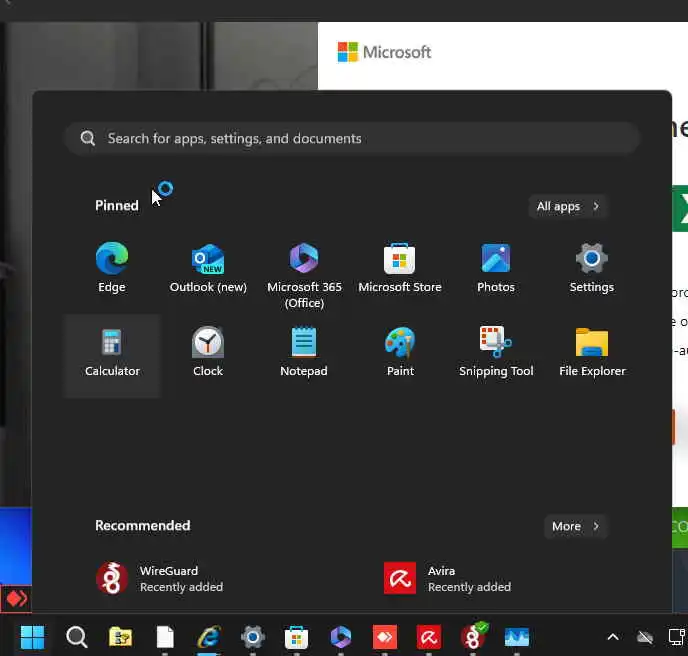
Task: Click the Windows Start button on taskbar
Action: [32, 637]
